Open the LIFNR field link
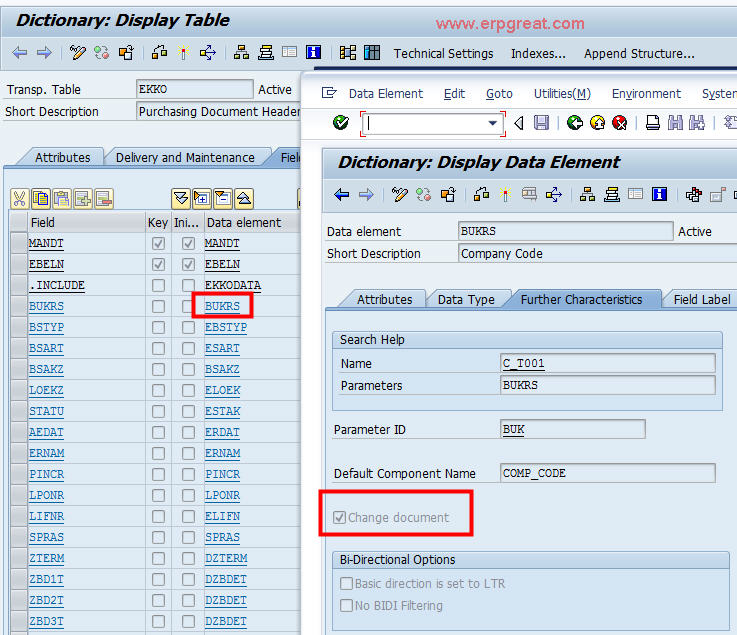The height and width of the screenshot is (635, 737). (47, 517)
